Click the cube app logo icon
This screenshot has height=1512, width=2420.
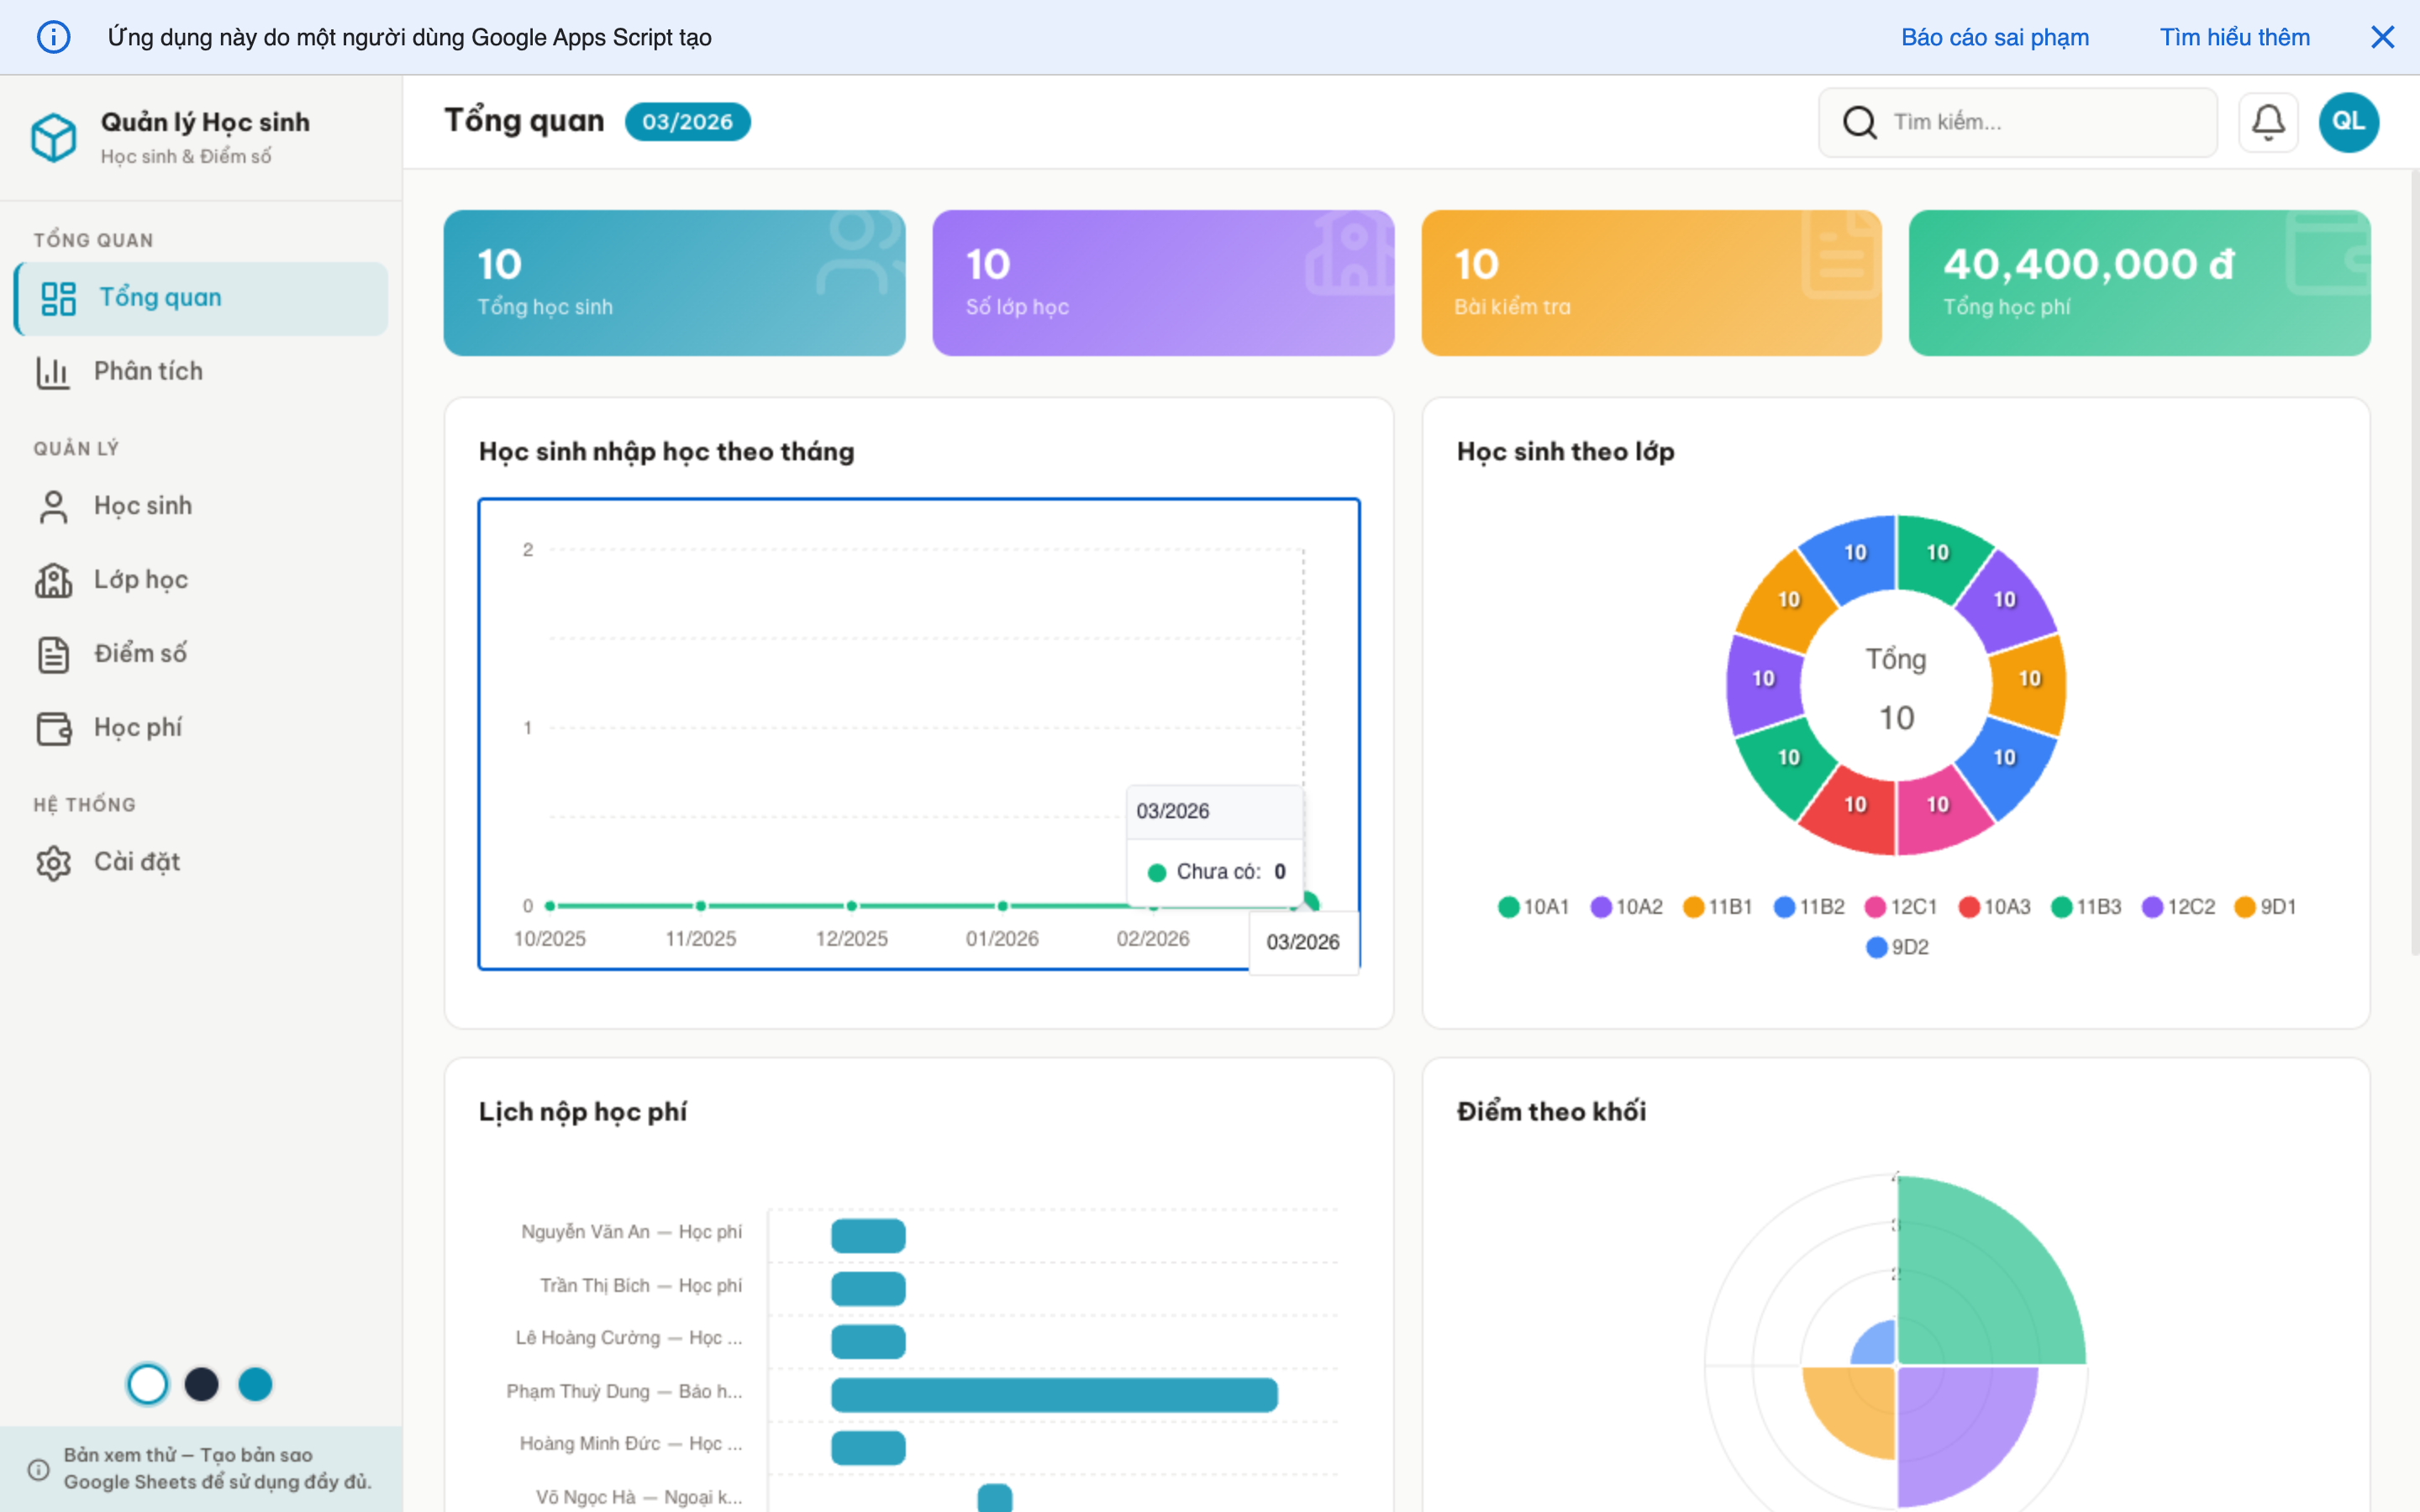pyautogui.click(x=53, y=137)
